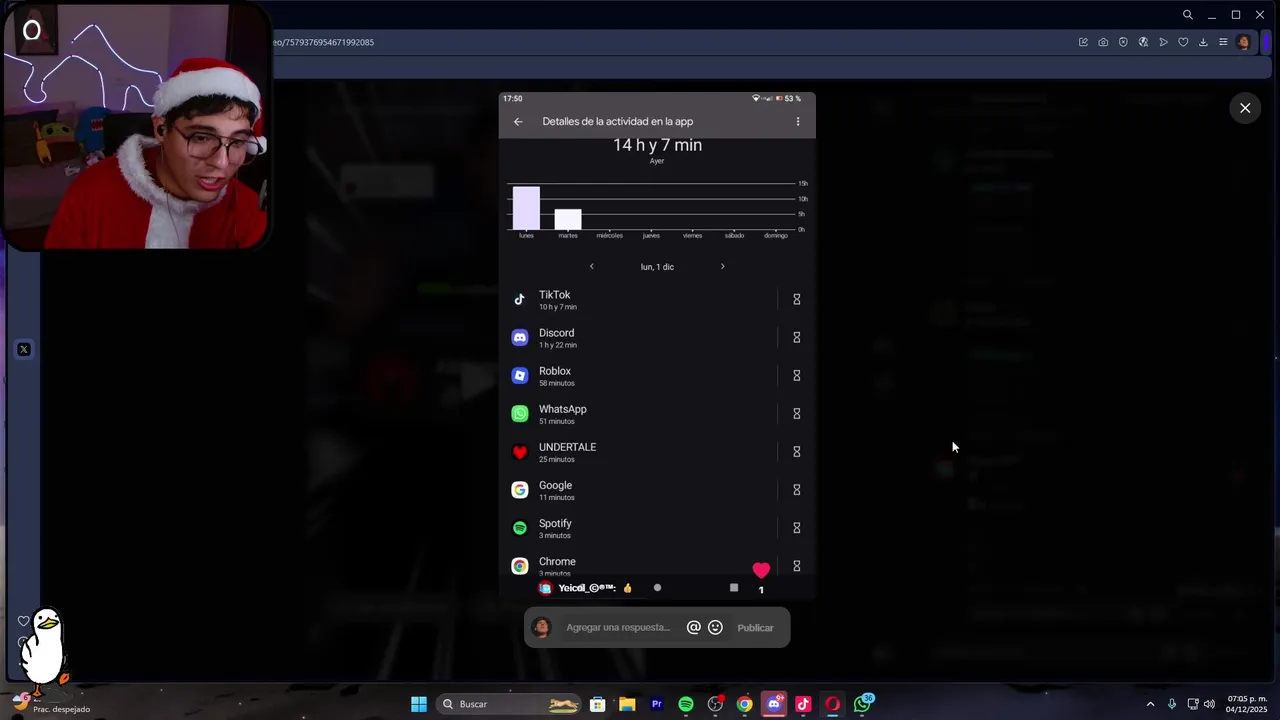
Task: Open the browser search magnifier in title bar
Action: pos(1187,15)
